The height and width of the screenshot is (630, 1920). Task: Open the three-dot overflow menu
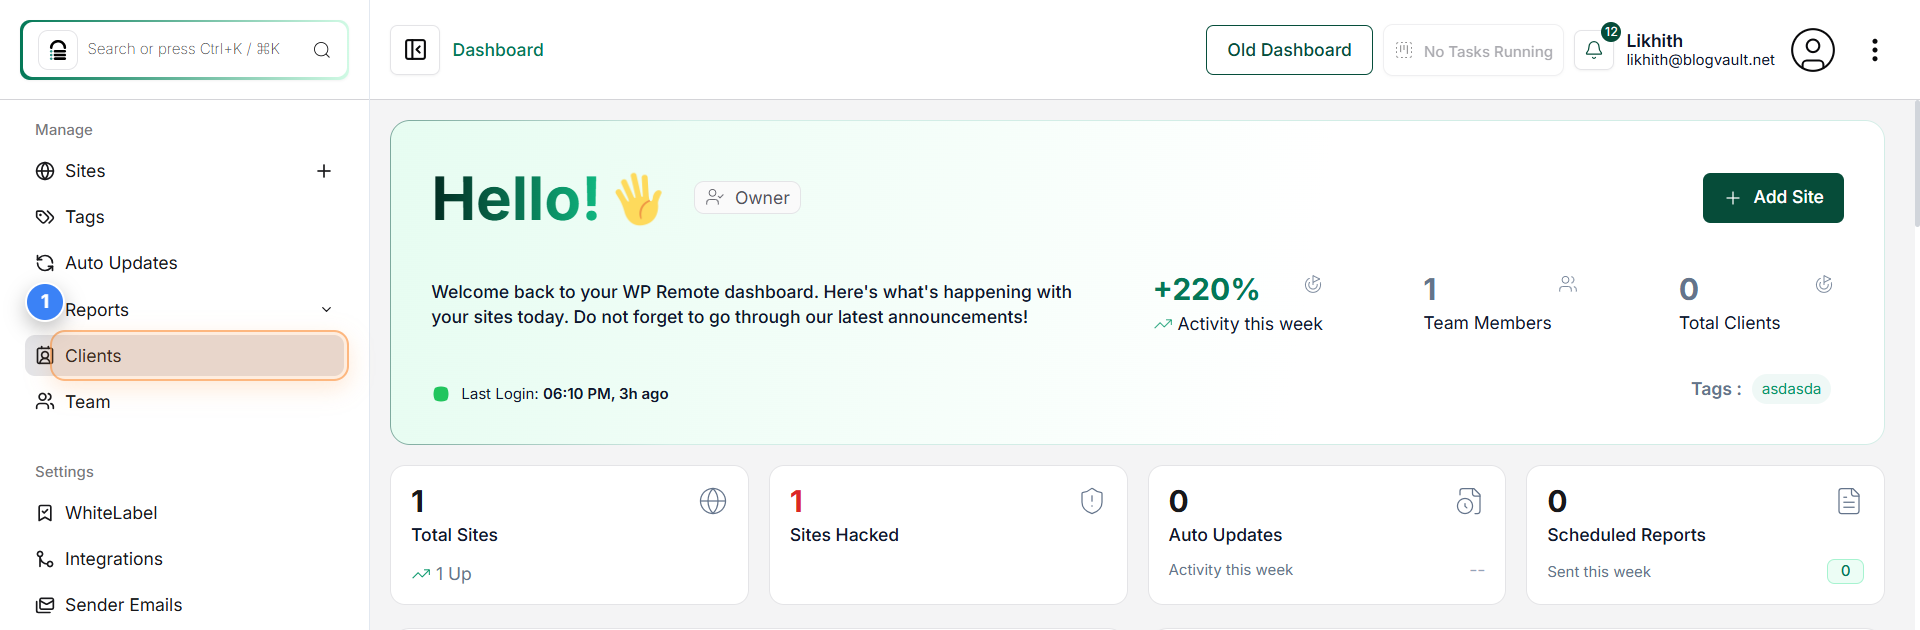point(1876,49)
